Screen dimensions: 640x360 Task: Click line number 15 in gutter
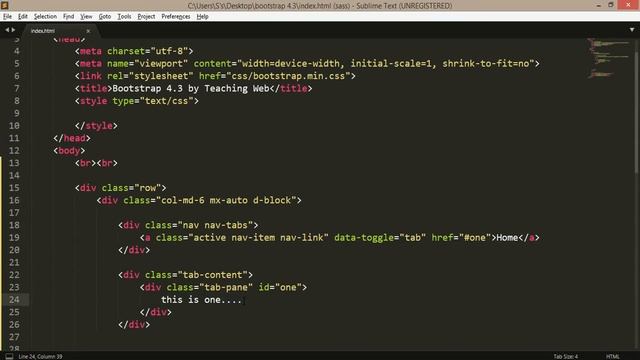coord(14,188)
